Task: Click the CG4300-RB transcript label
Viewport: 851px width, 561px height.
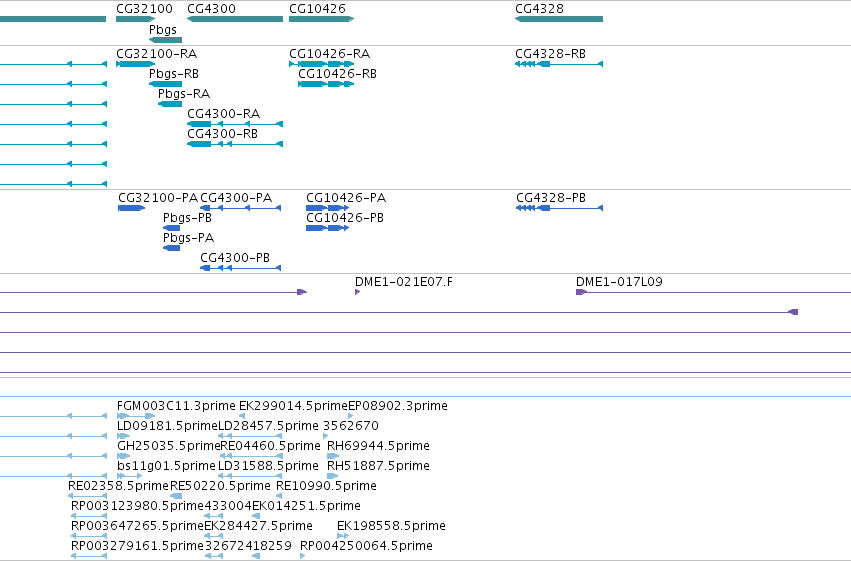Action: pyautogui.click(x=223, y=134)
